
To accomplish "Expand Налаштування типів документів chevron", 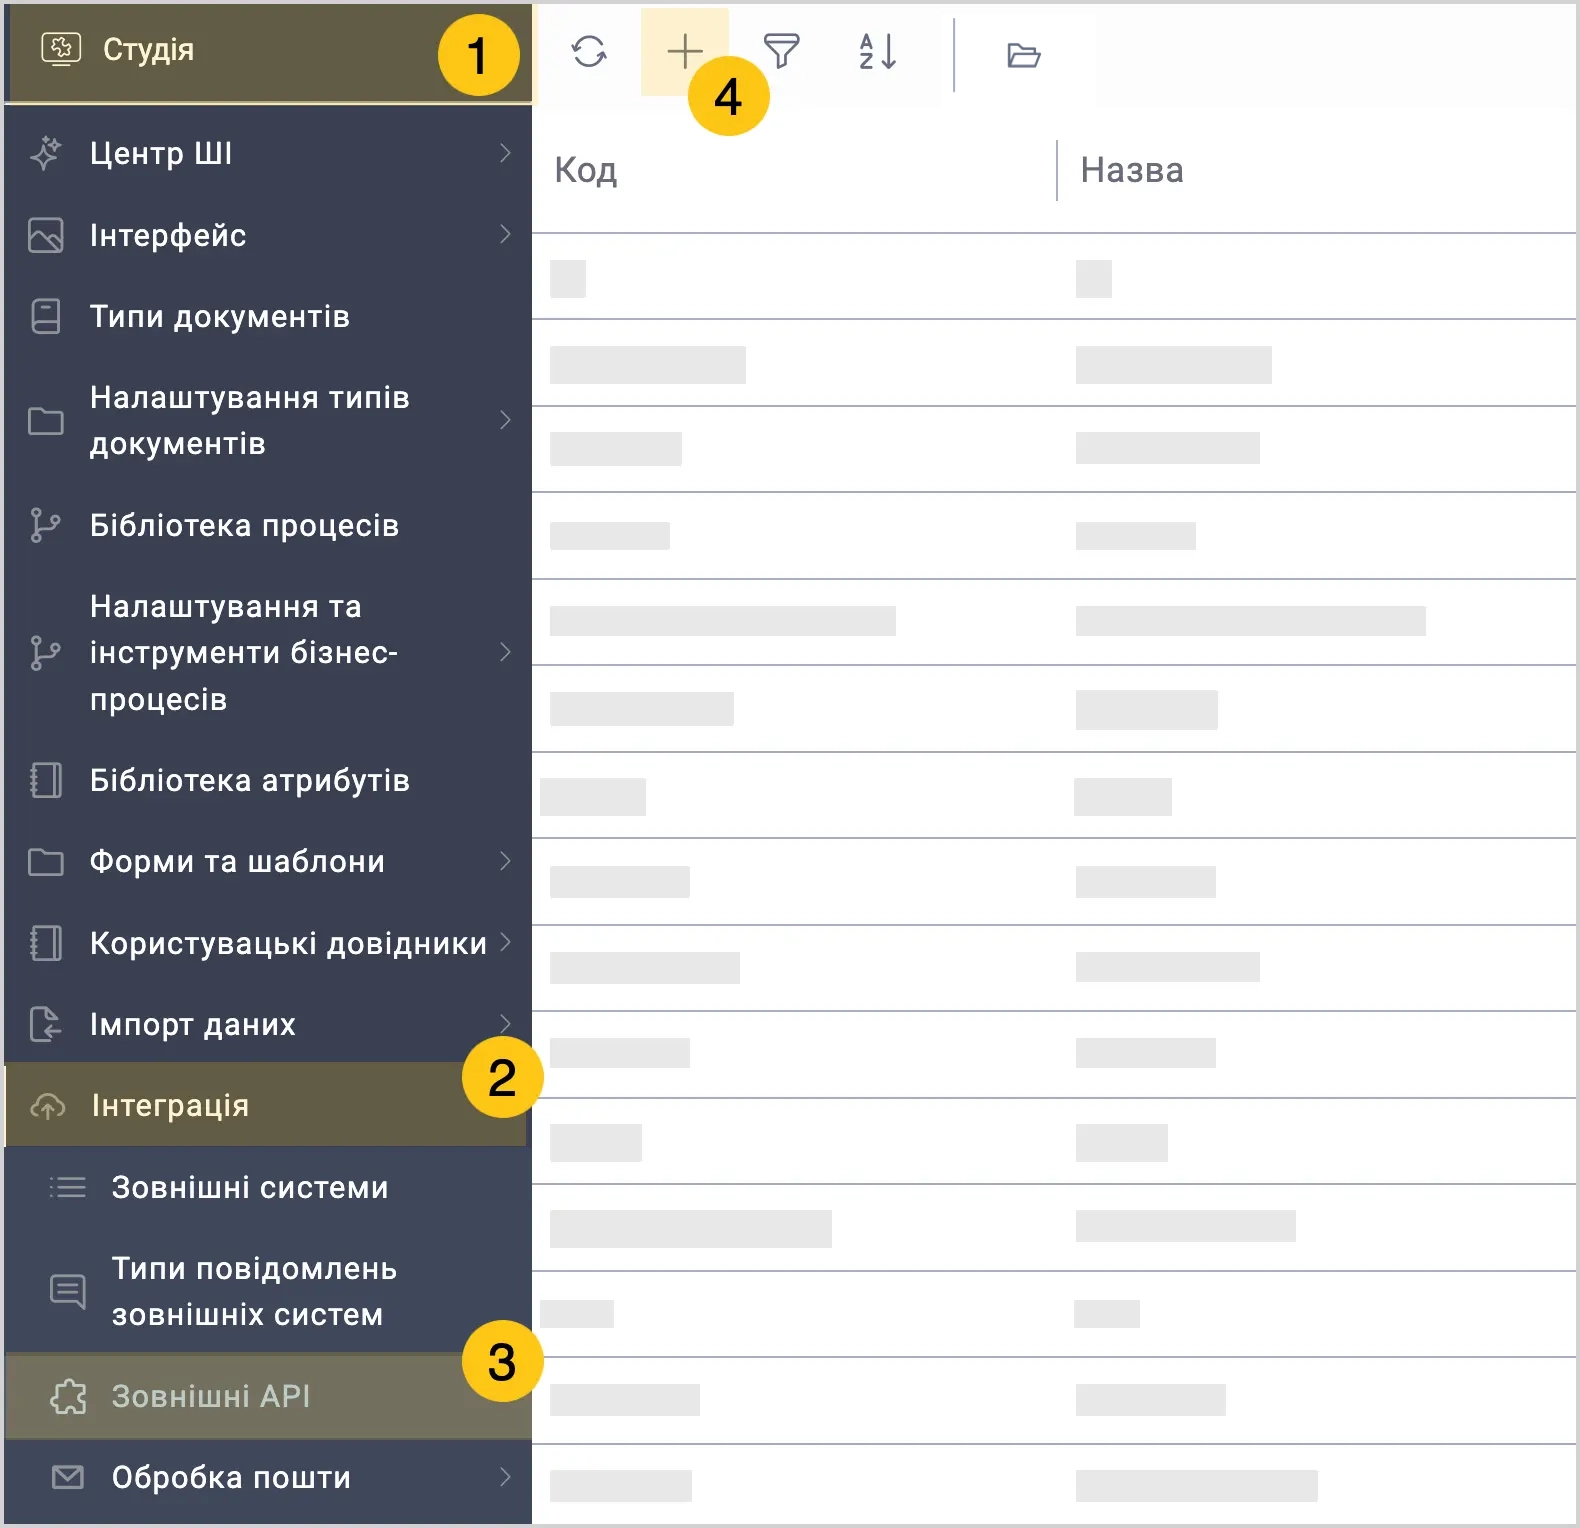I will click(x=505, y=420).
